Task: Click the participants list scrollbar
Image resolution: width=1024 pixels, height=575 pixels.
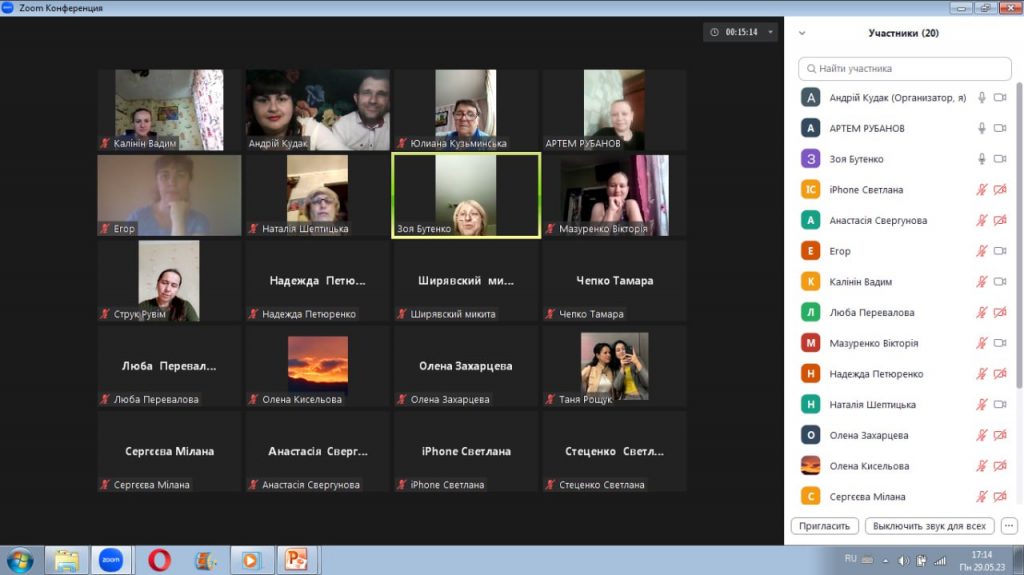Action: [1019, 235]
